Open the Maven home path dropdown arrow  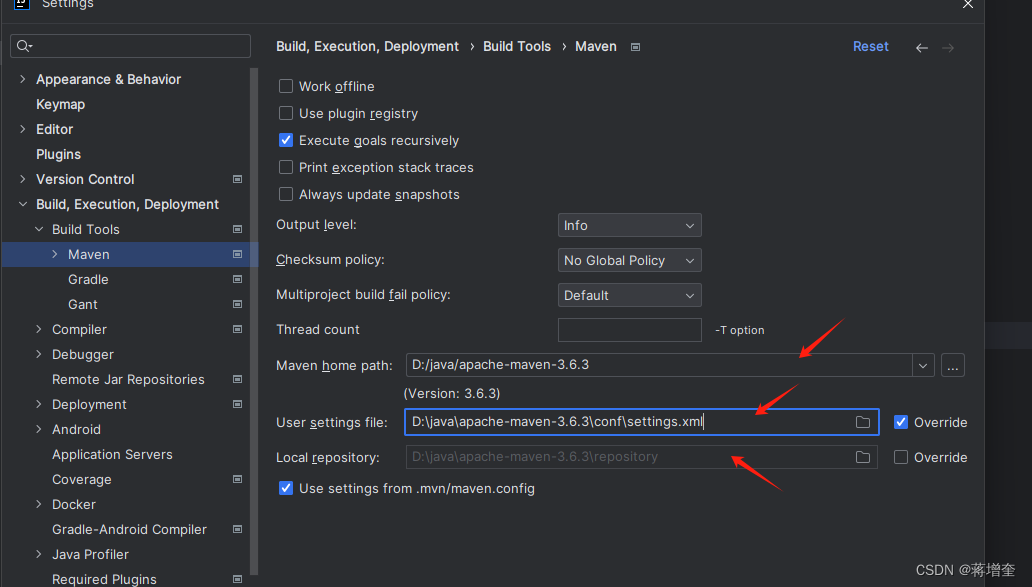click(x=923, y=365)
